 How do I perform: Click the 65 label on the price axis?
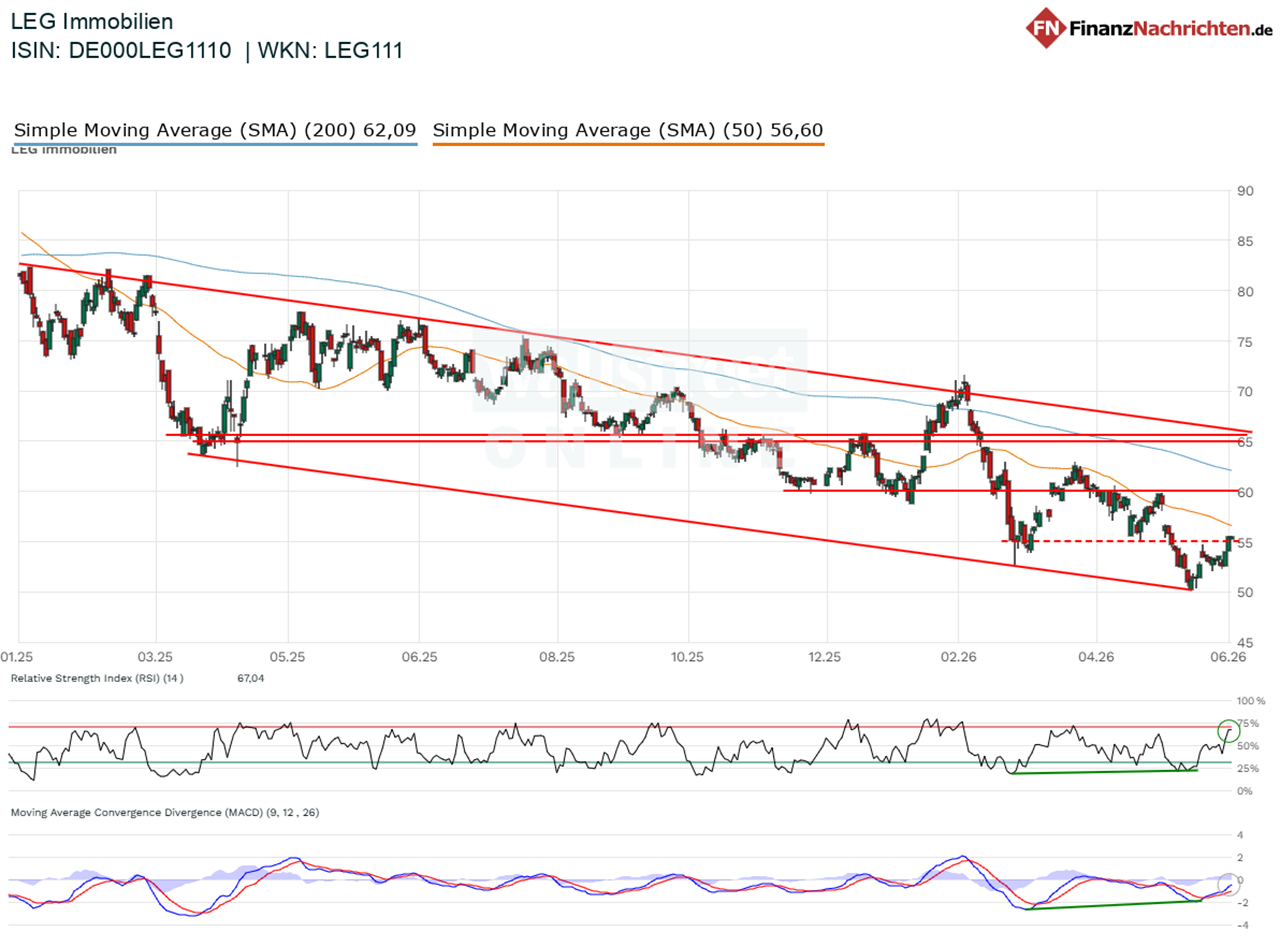tap(1245, 442)
